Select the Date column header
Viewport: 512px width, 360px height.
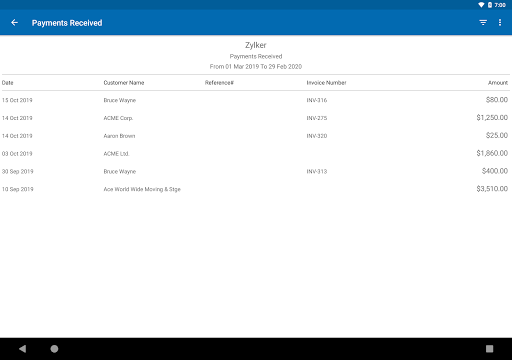7,83
